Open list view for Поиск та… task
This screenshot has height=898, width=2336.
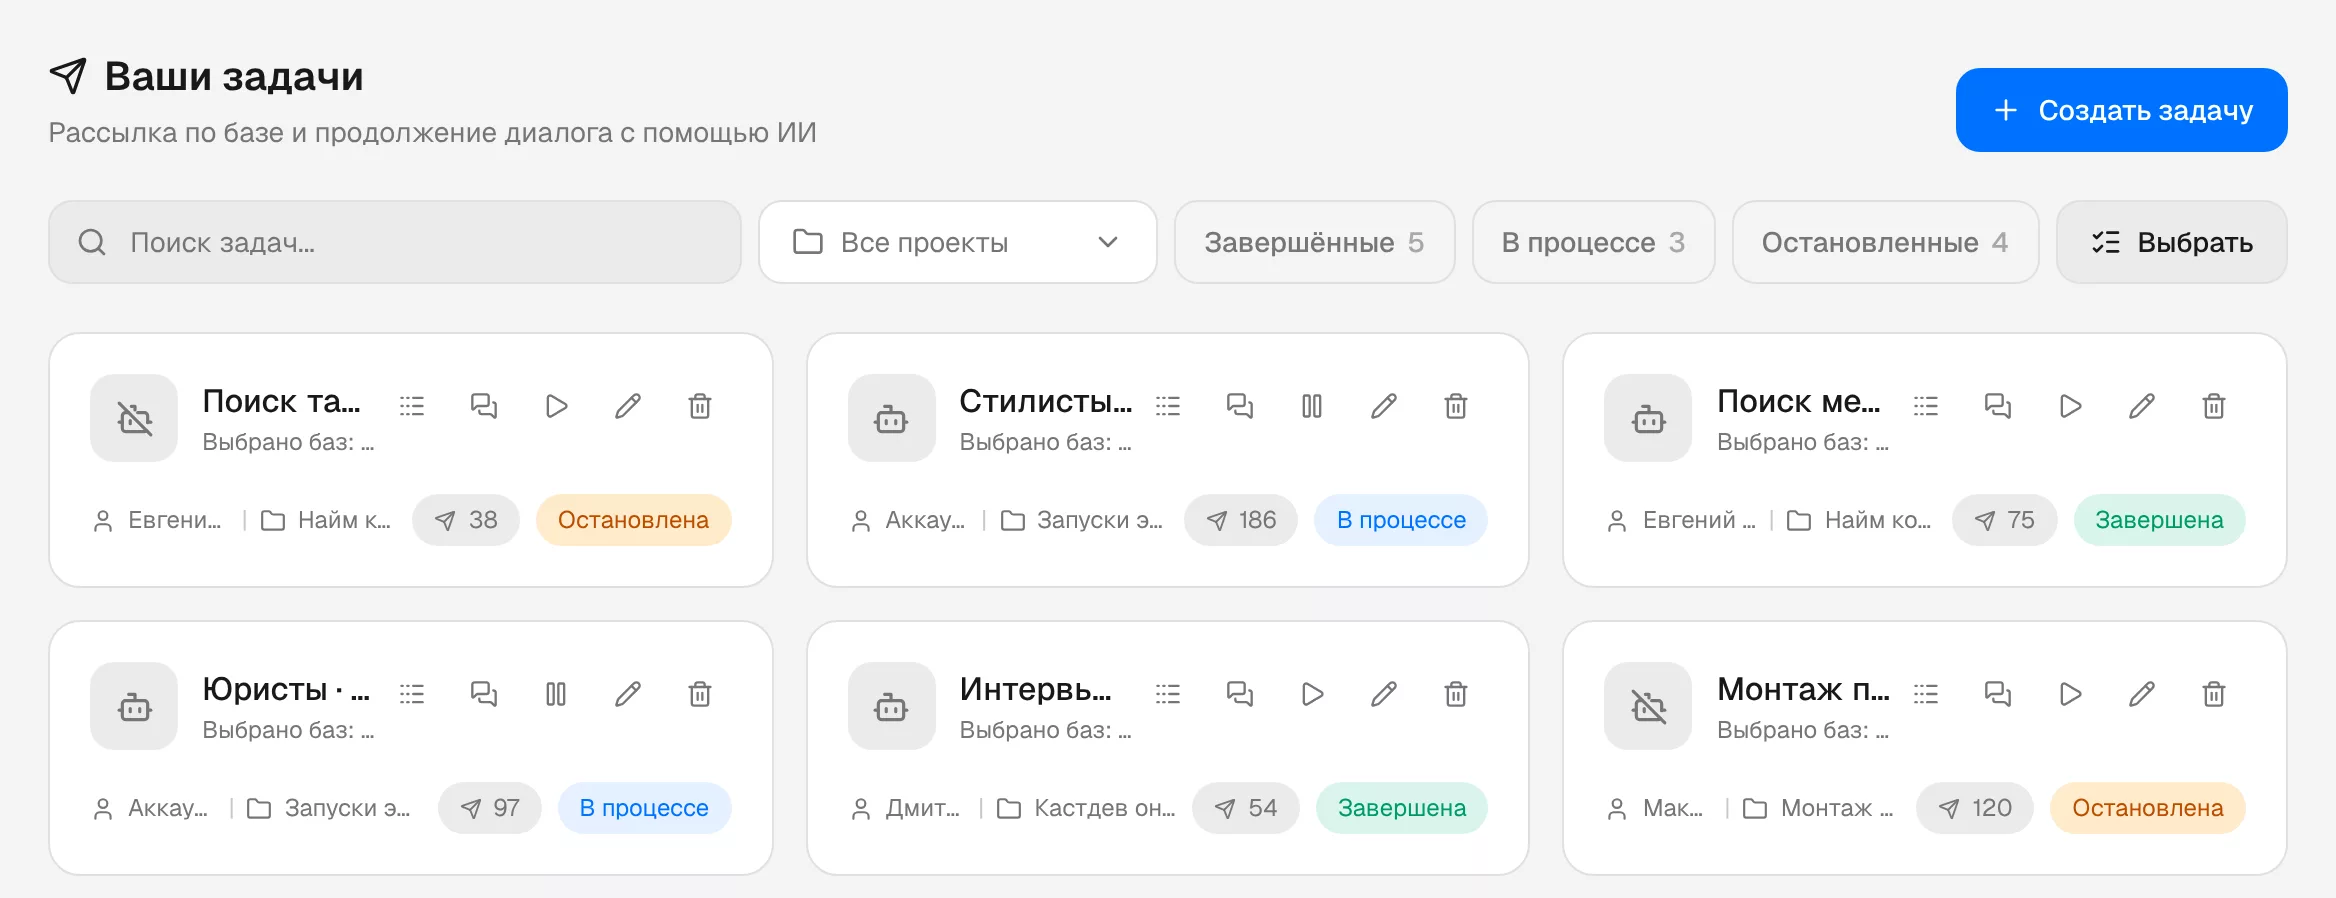(x=412, y=406)
